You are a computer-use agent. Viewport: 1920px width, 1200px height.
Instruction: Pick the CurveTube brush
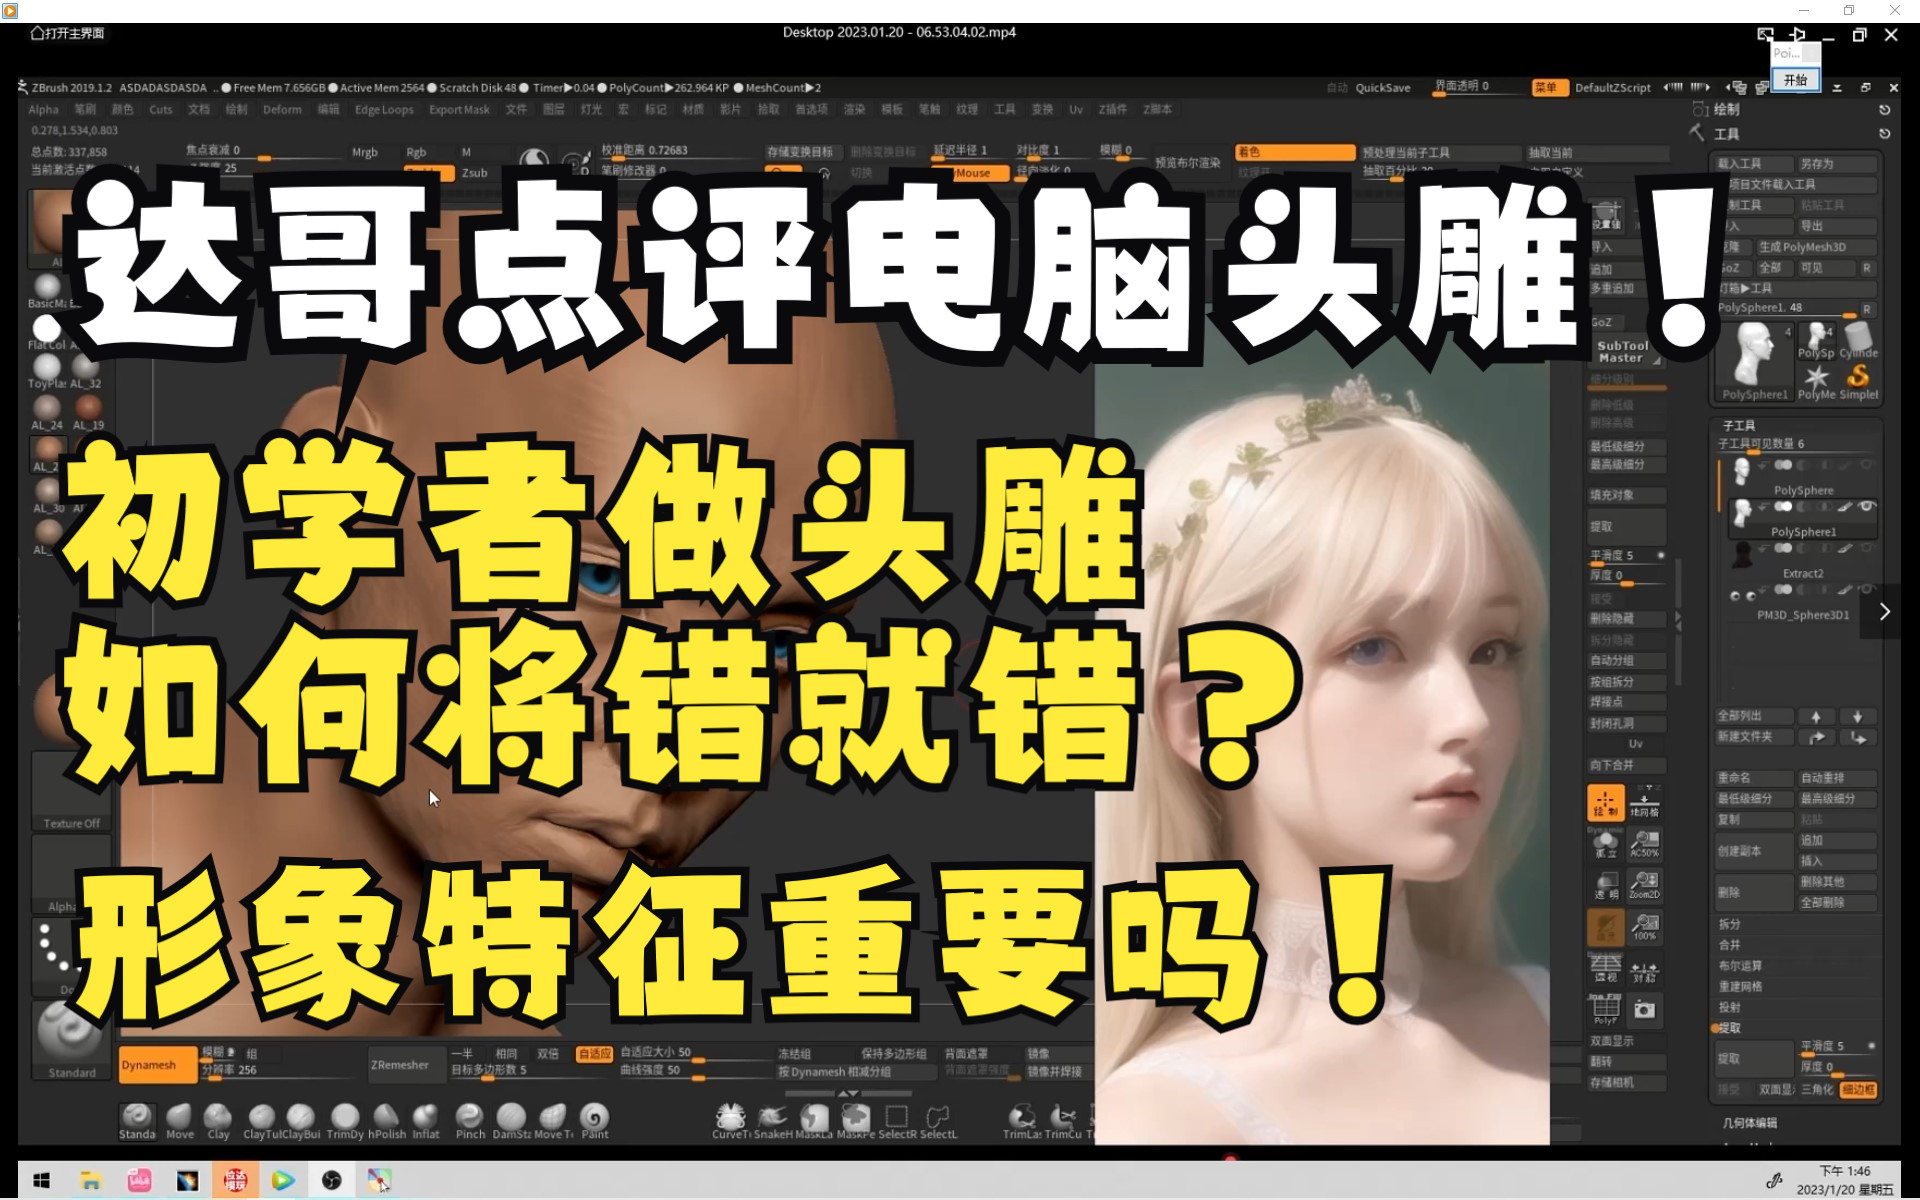(730, 1120)
